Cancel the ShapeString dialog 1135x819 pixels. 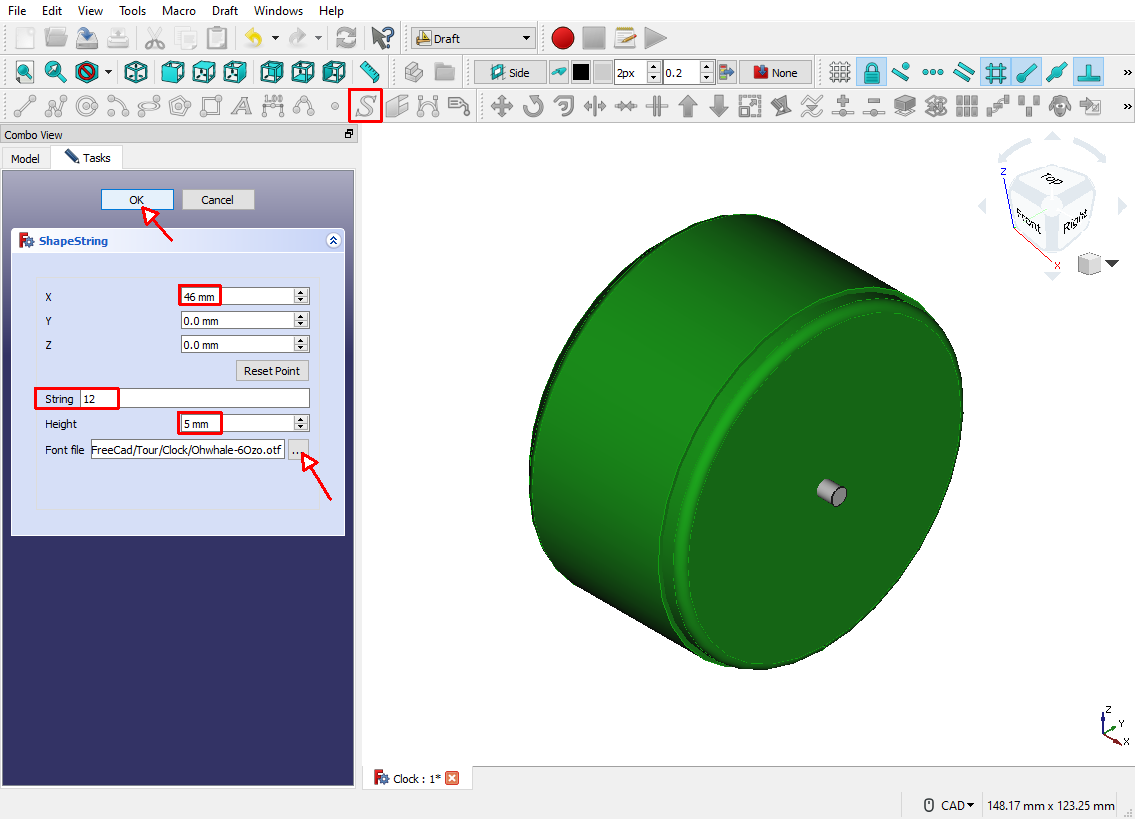coord(217,200)
